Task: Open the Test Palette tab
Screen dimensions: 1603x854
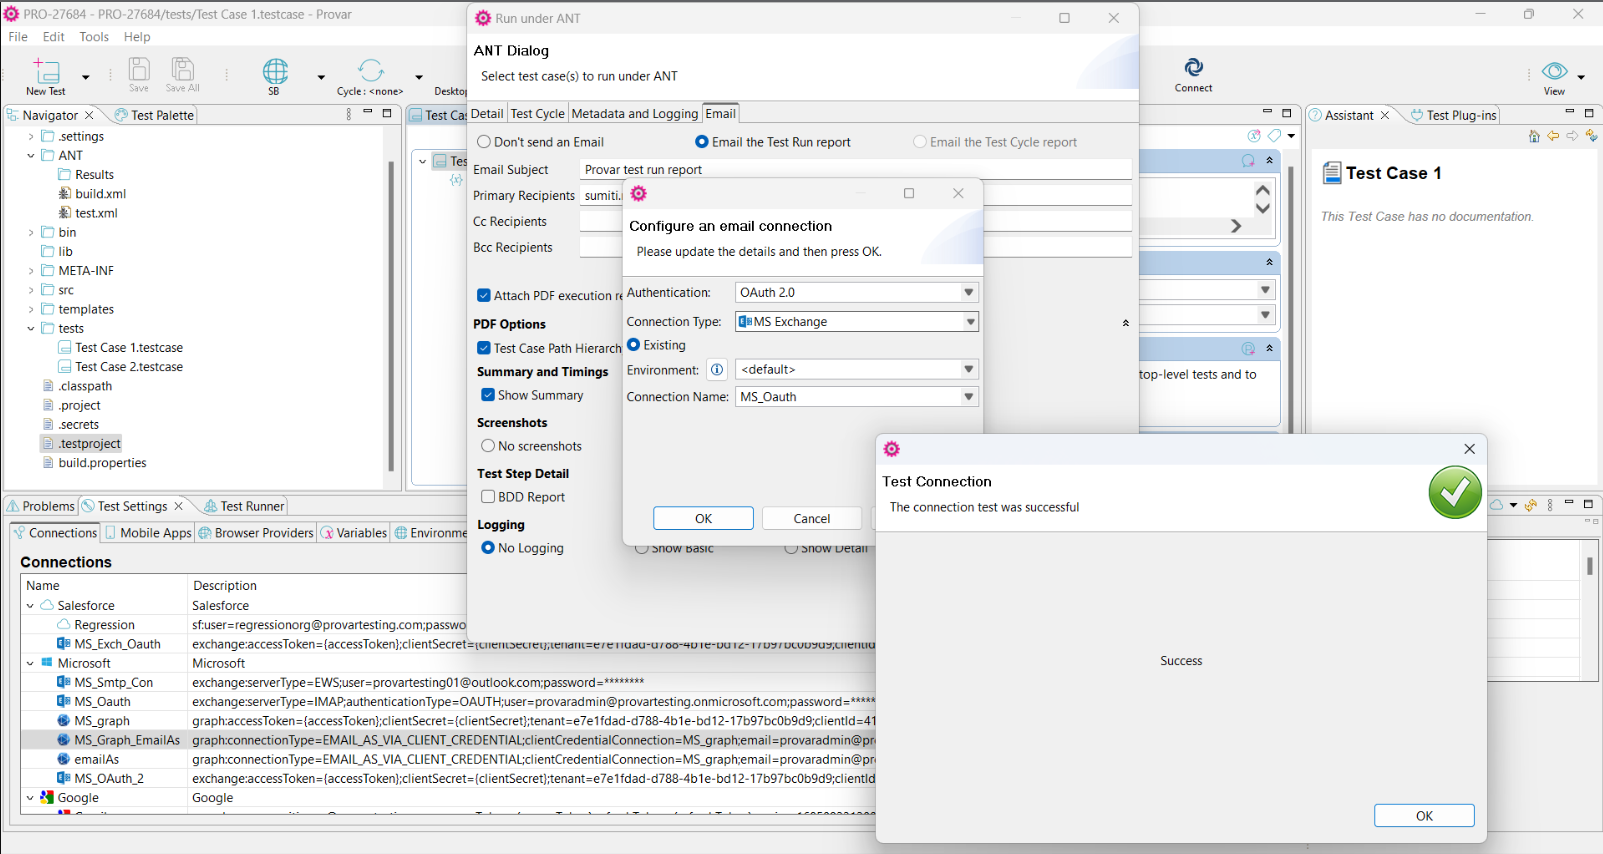Action: click(x=154, y=115)
